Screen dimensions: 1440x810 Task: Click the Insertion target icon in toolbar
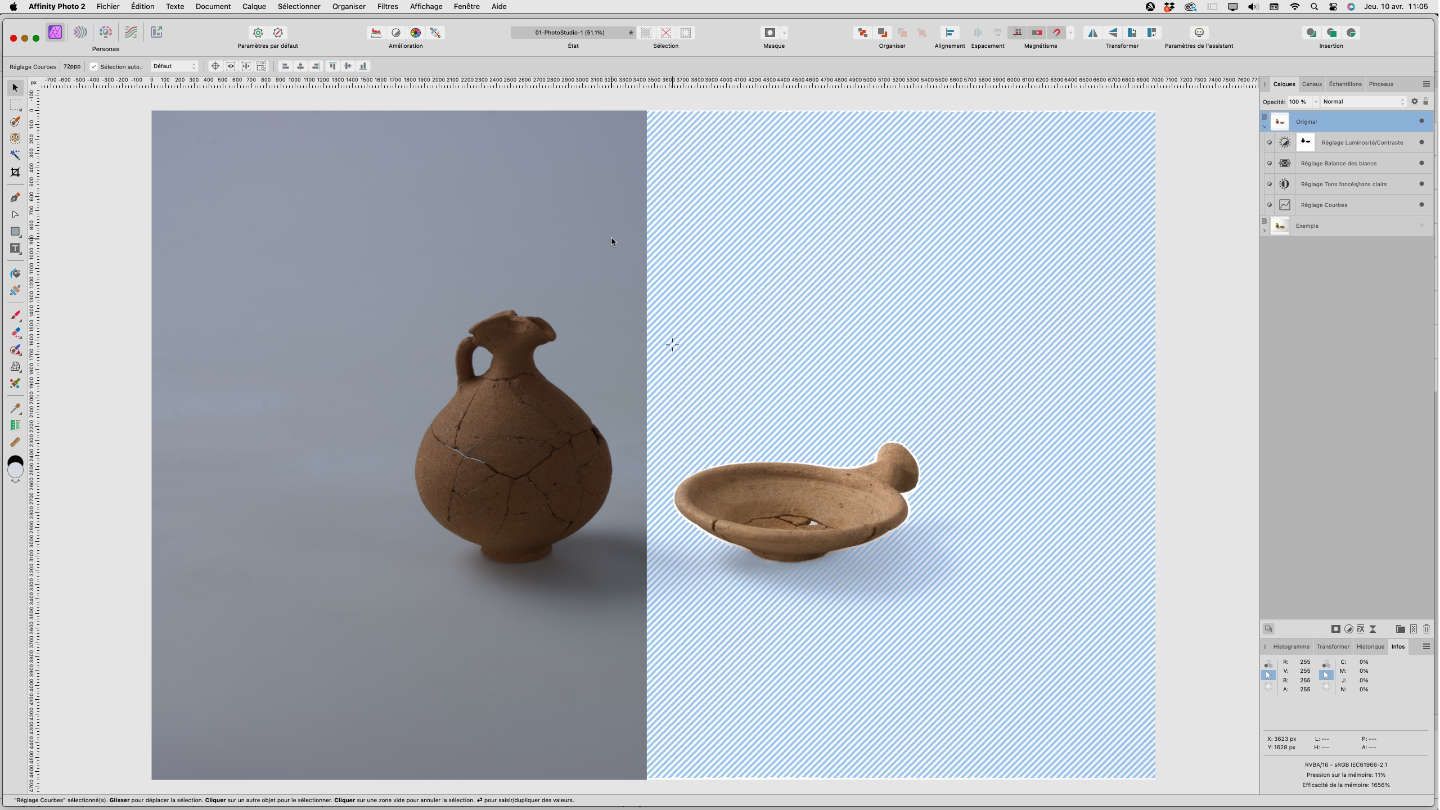[1331, 32]
